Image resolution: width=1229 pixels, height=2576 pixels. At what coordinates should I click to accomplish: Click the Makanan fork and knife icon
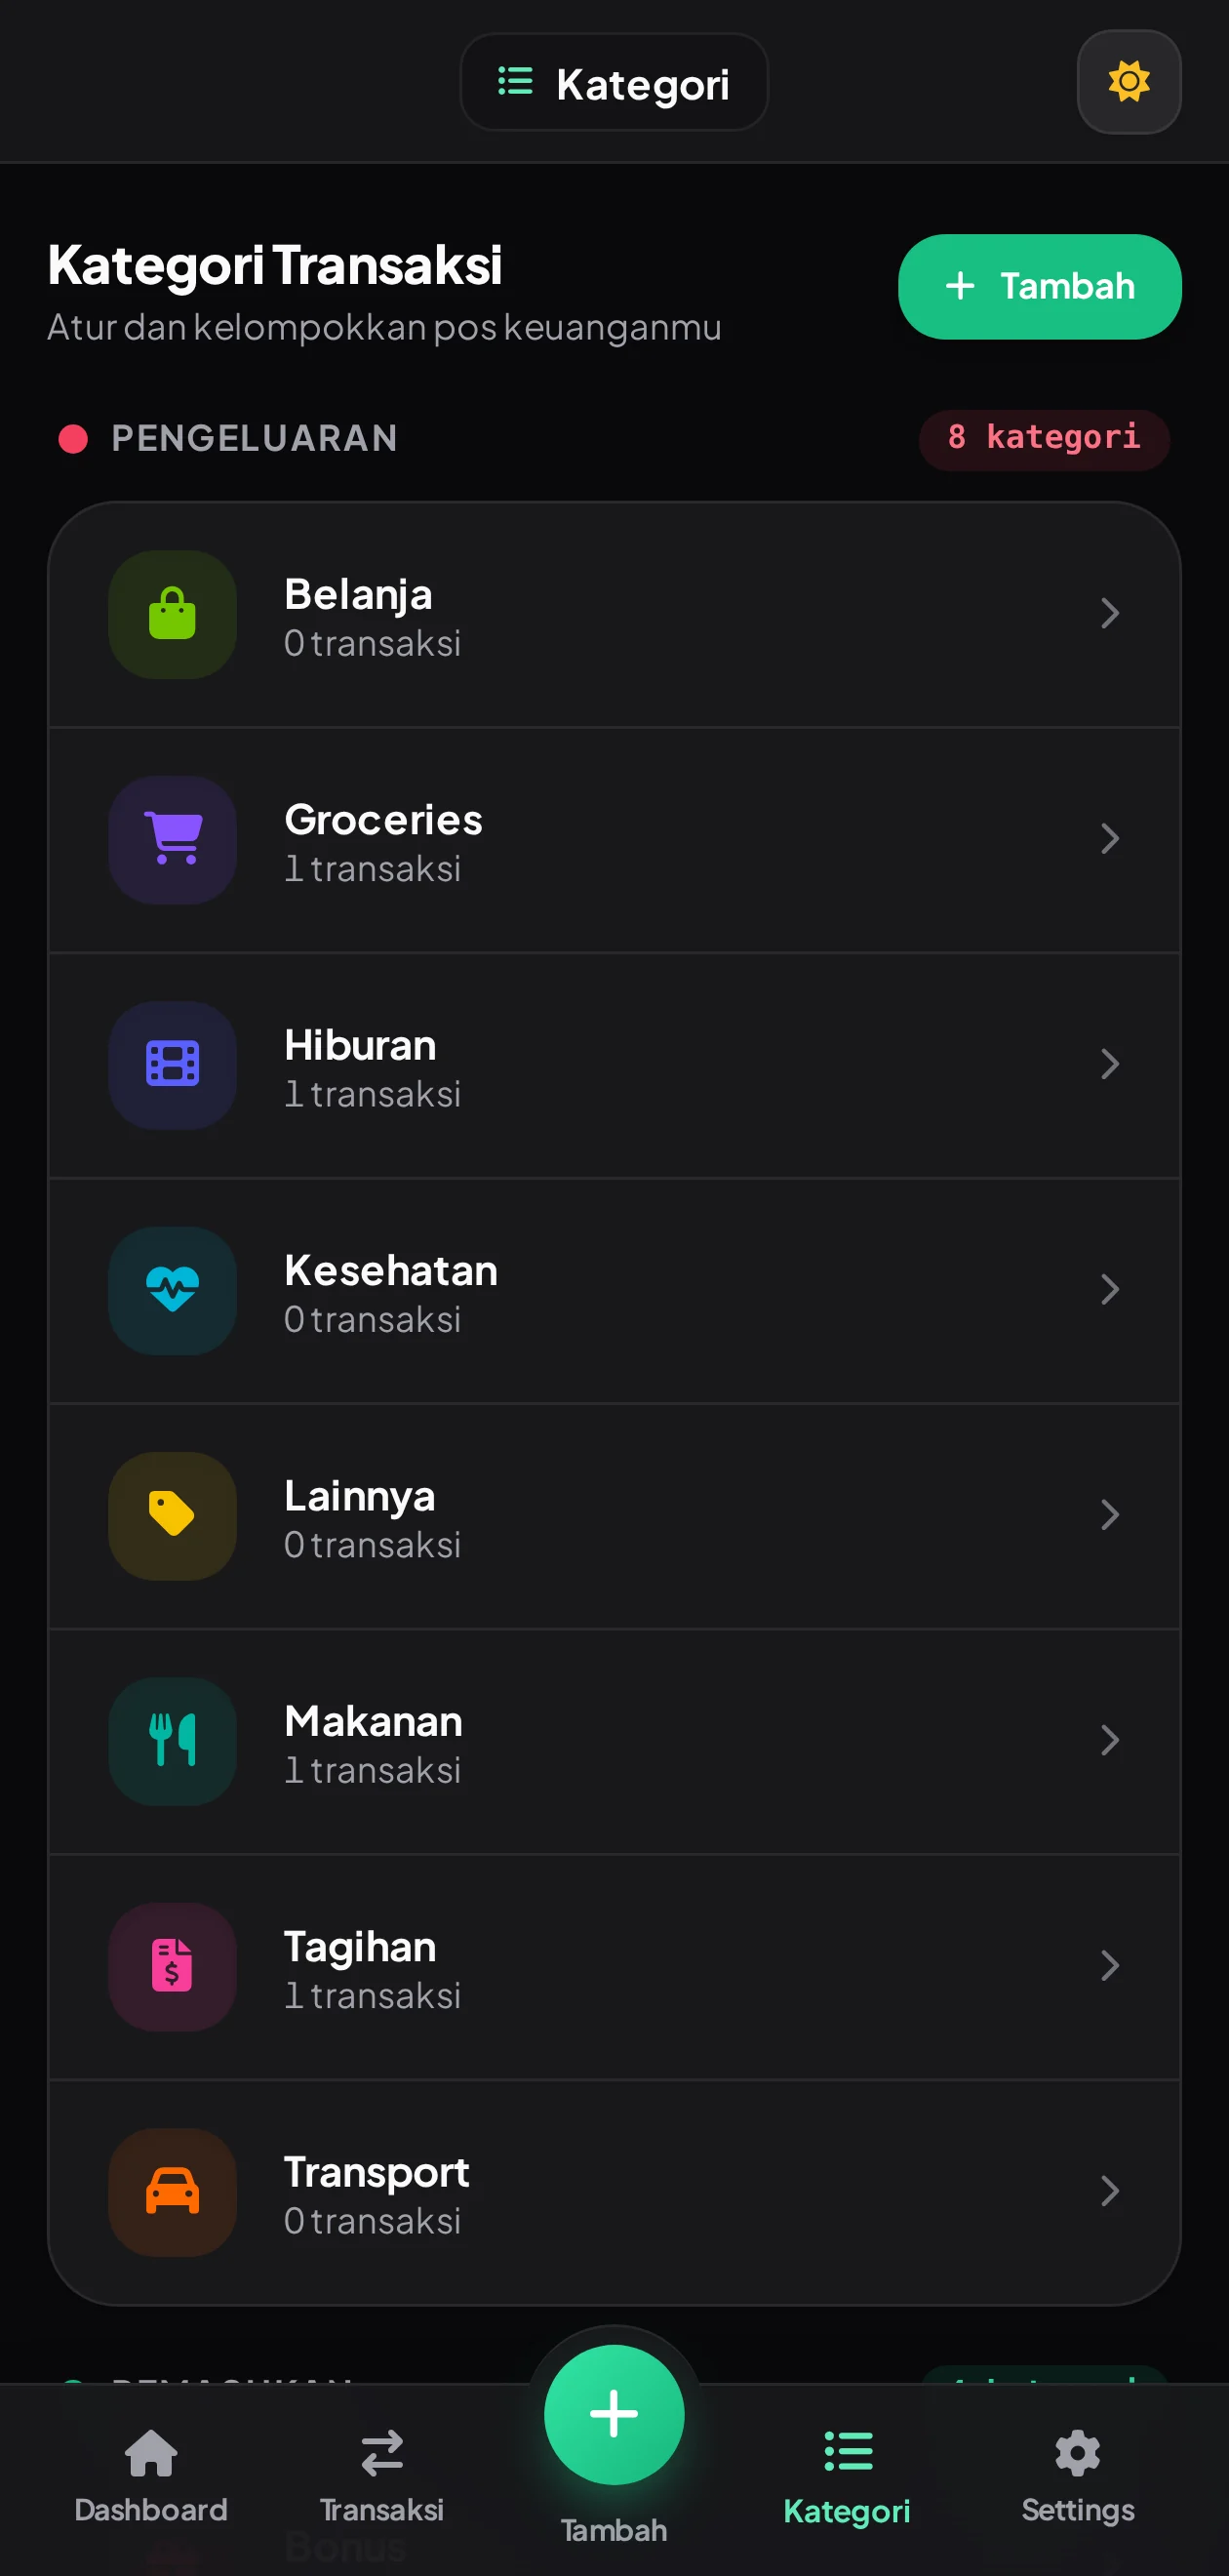tap(173, 1741)
